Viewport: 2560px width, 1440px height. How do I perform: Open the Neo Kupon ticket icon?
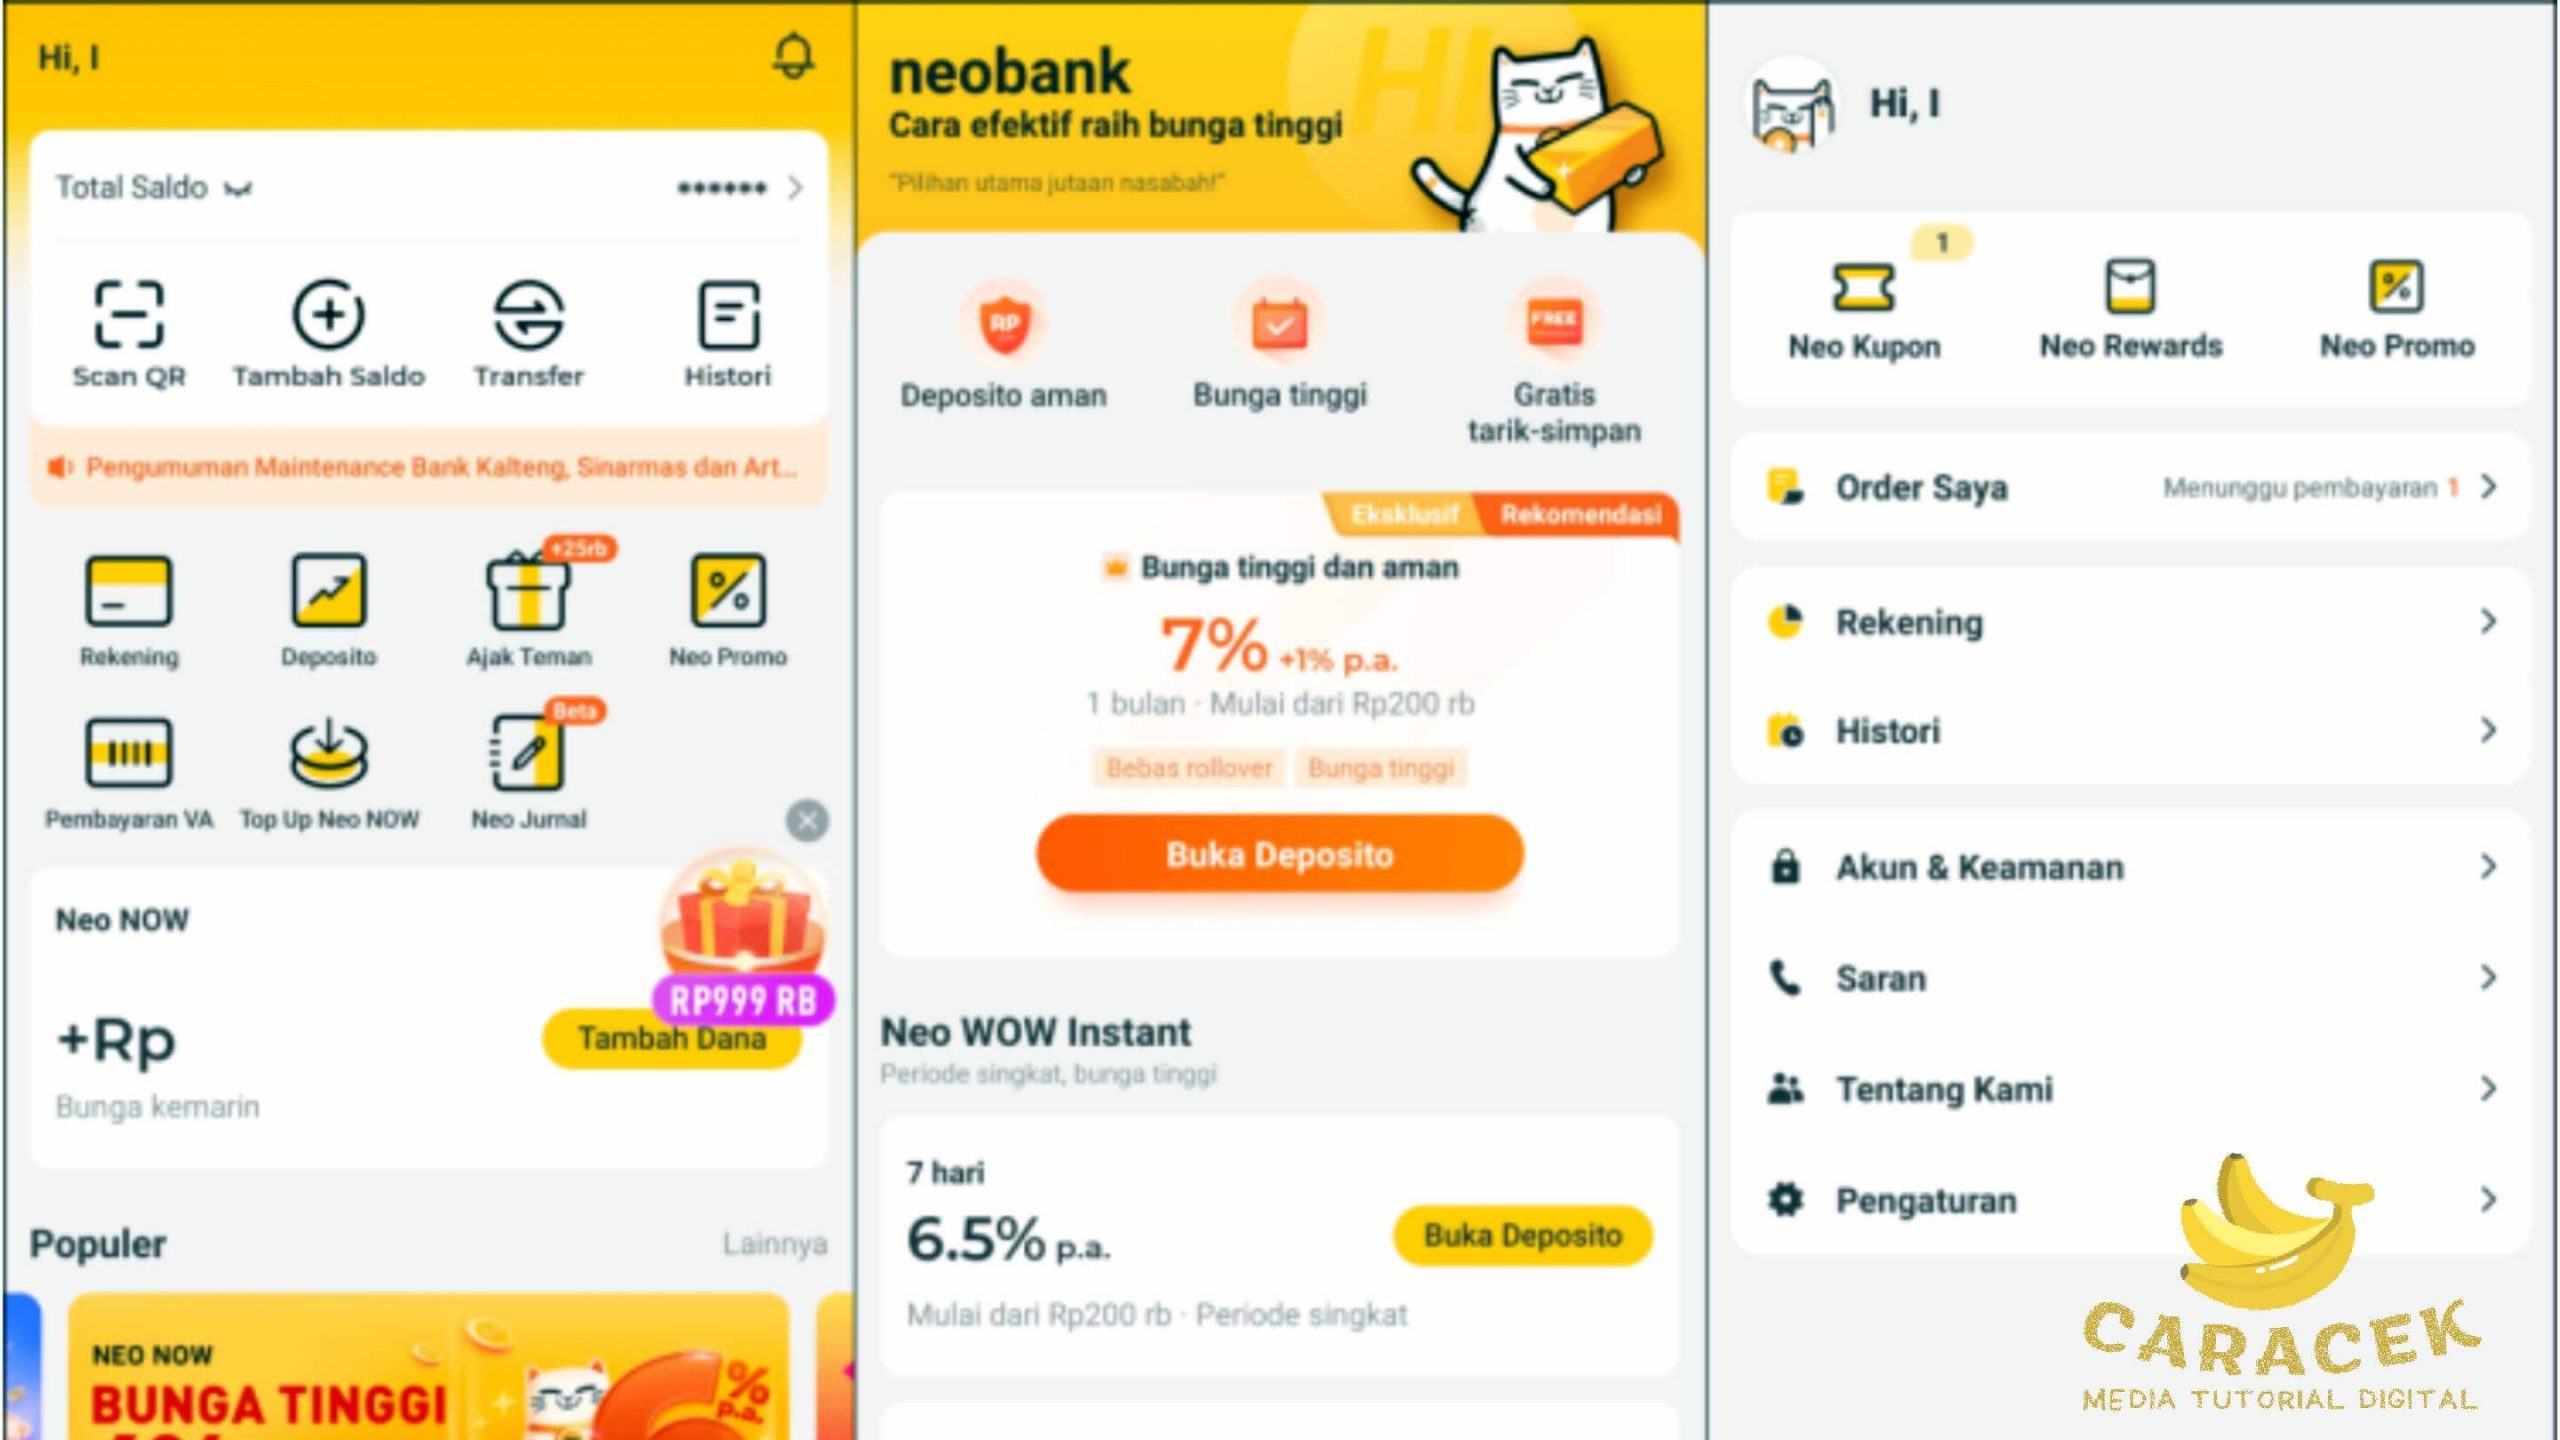1863,288
